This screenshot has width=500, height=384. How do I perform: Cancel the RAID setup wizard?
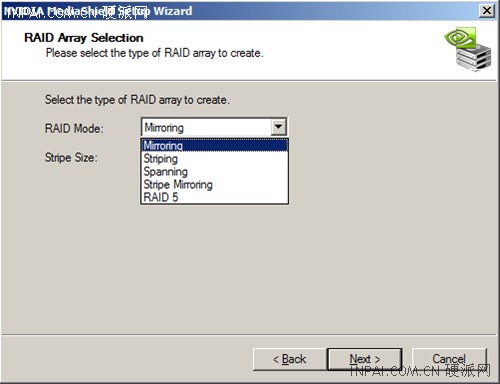point(449,359)
